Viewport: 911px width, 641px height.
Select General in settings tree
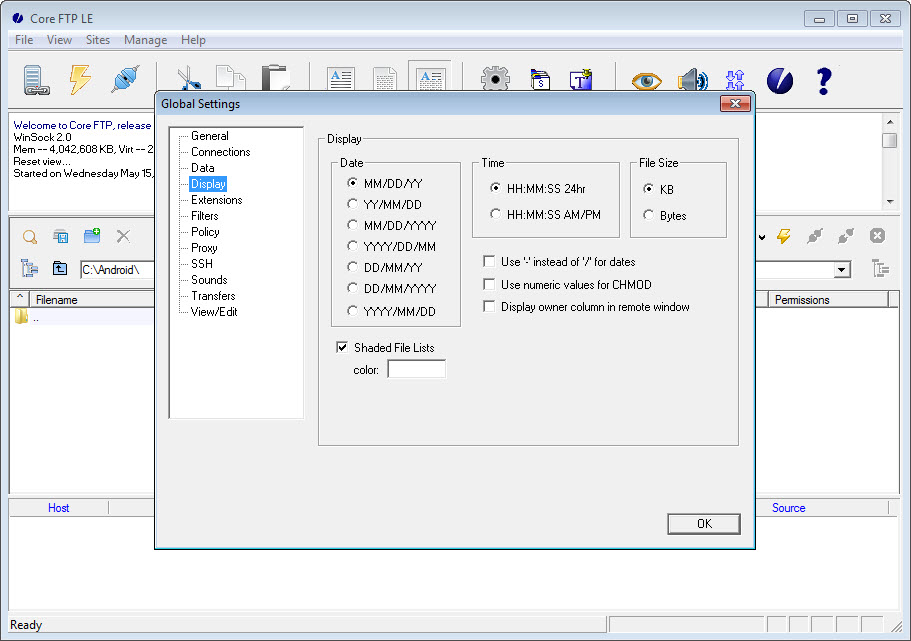pos(210,136)
